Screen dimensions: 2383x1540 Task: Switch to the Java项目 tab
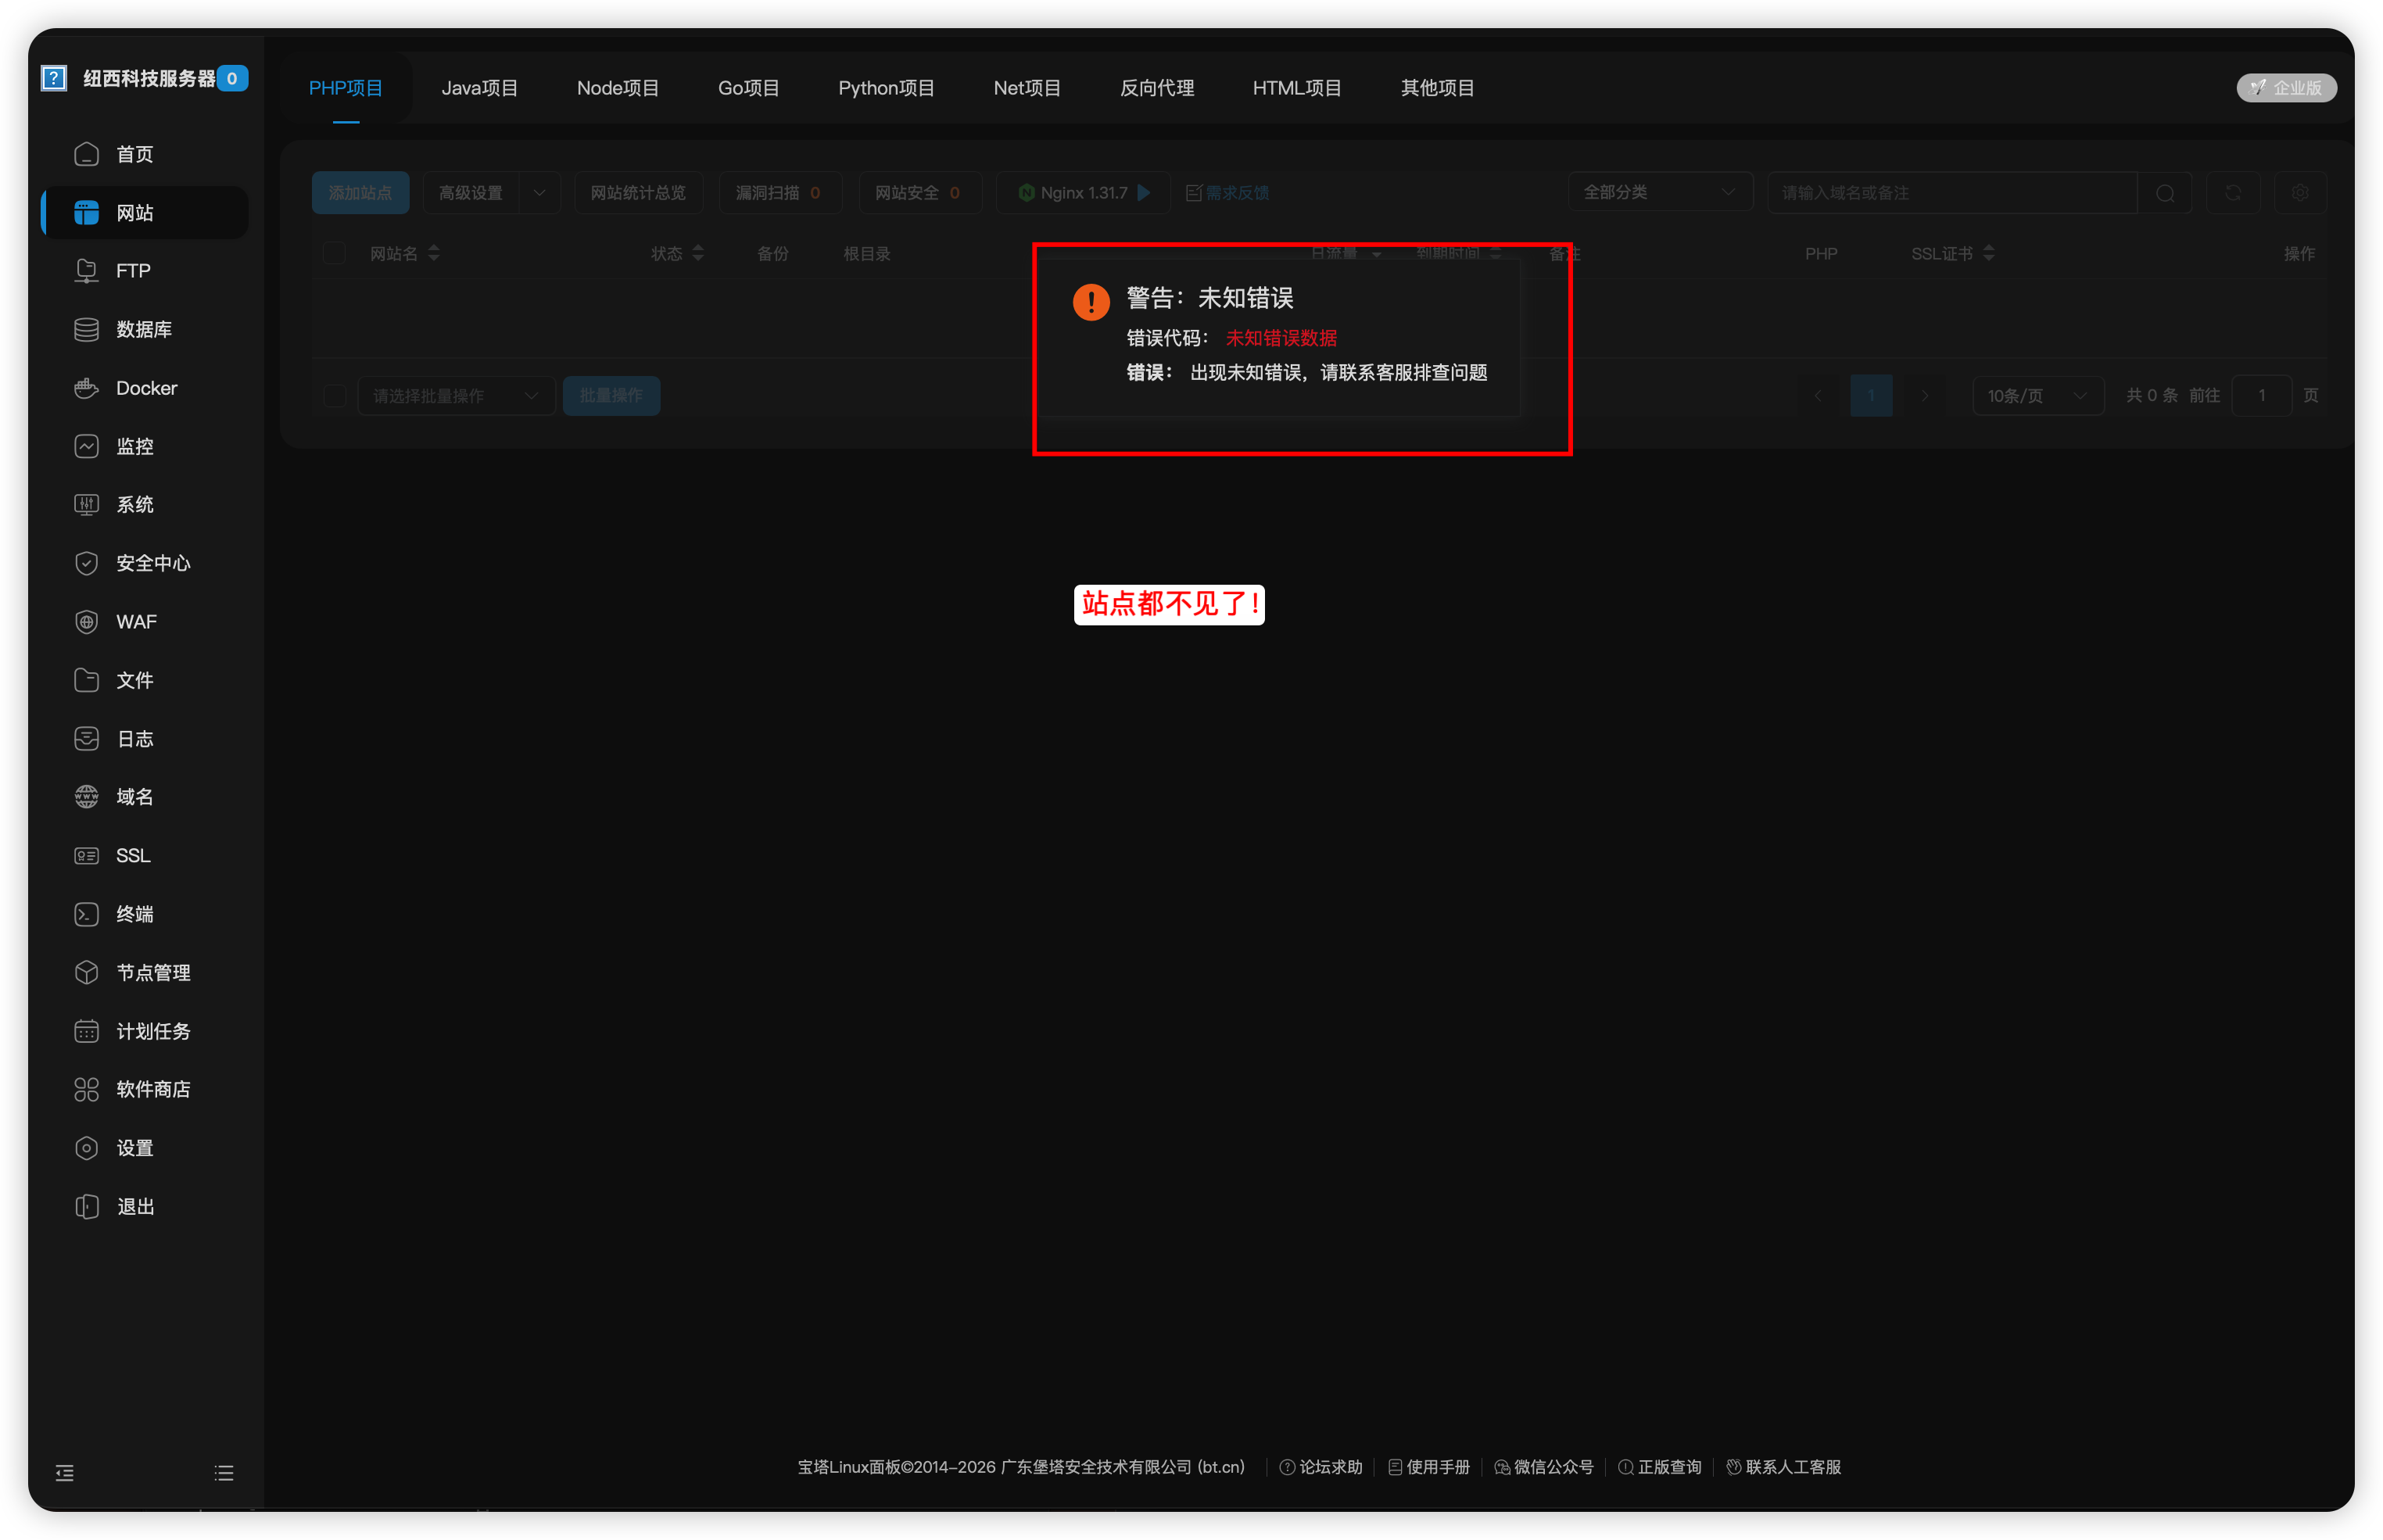pos(480,88)
